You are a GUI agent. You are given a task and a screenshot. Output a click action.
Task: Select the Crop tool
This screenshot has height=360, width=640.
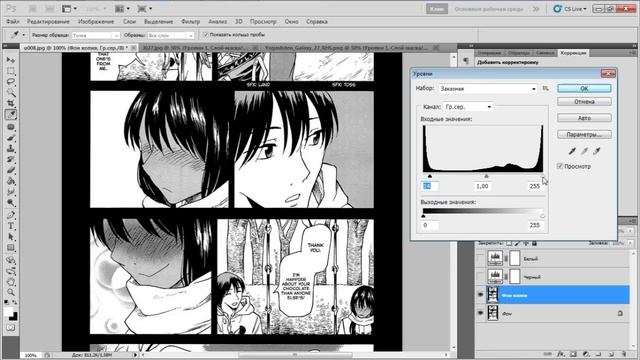pyautogui.click(x=11, y=103)
